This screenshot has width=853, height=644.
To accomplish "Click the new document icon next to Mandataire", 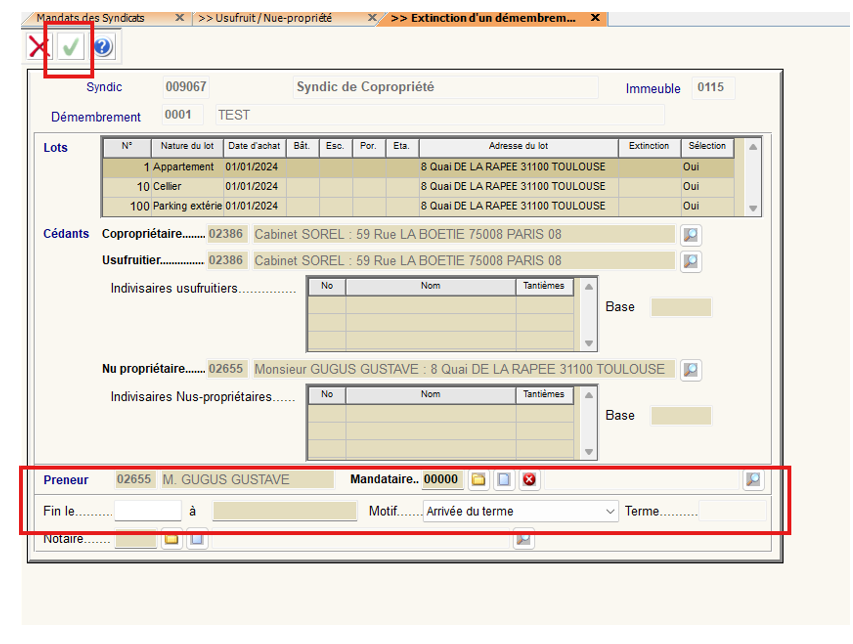I will (504, 480).
